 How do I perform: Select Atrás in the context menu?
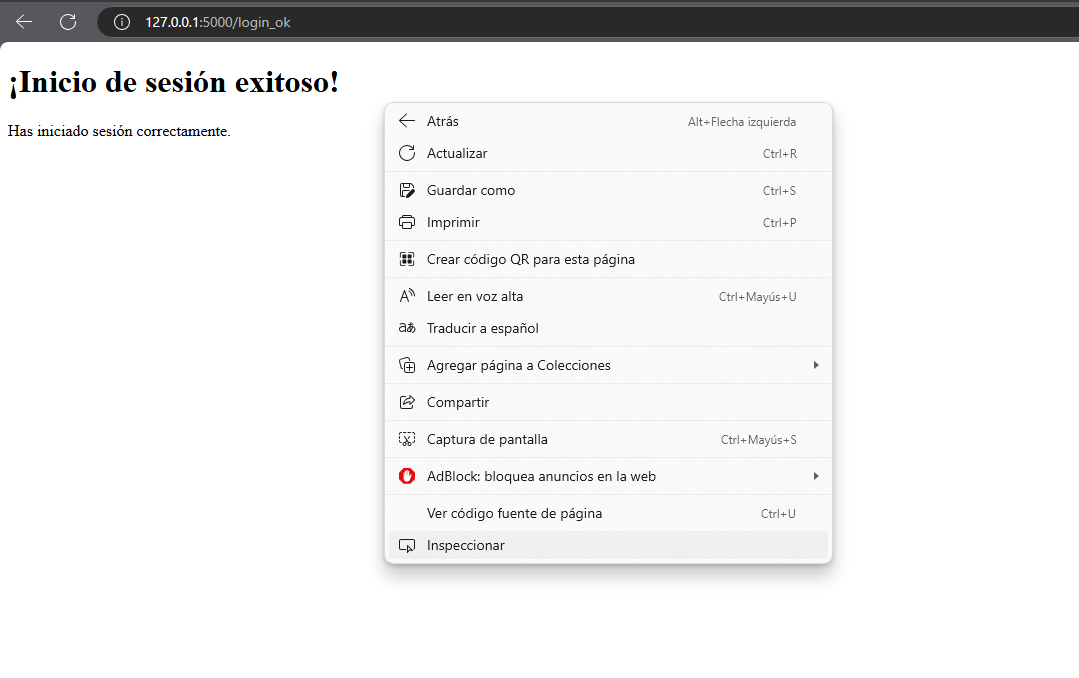click(443, 121)
